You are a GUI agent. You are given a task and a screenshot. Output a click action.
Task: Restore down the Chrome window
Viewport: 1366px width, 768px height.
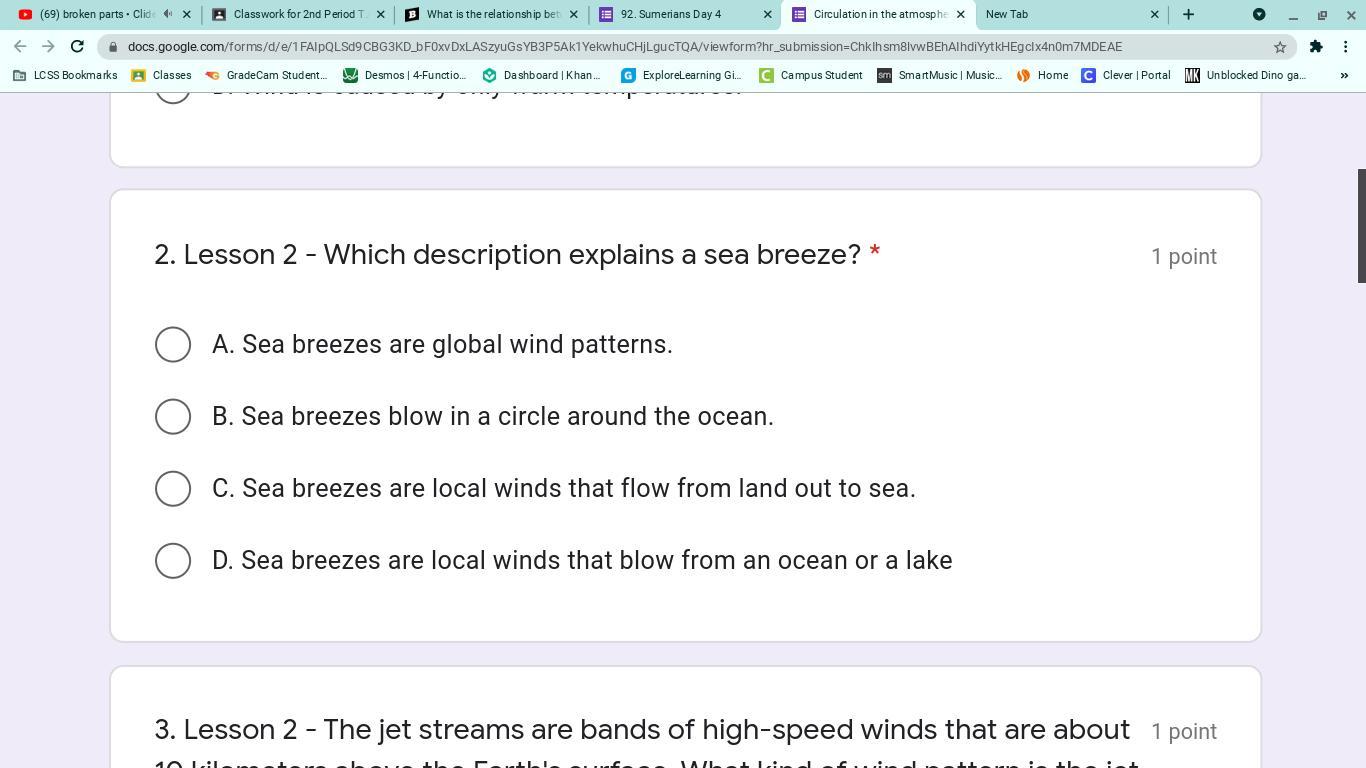point(1322,14)
